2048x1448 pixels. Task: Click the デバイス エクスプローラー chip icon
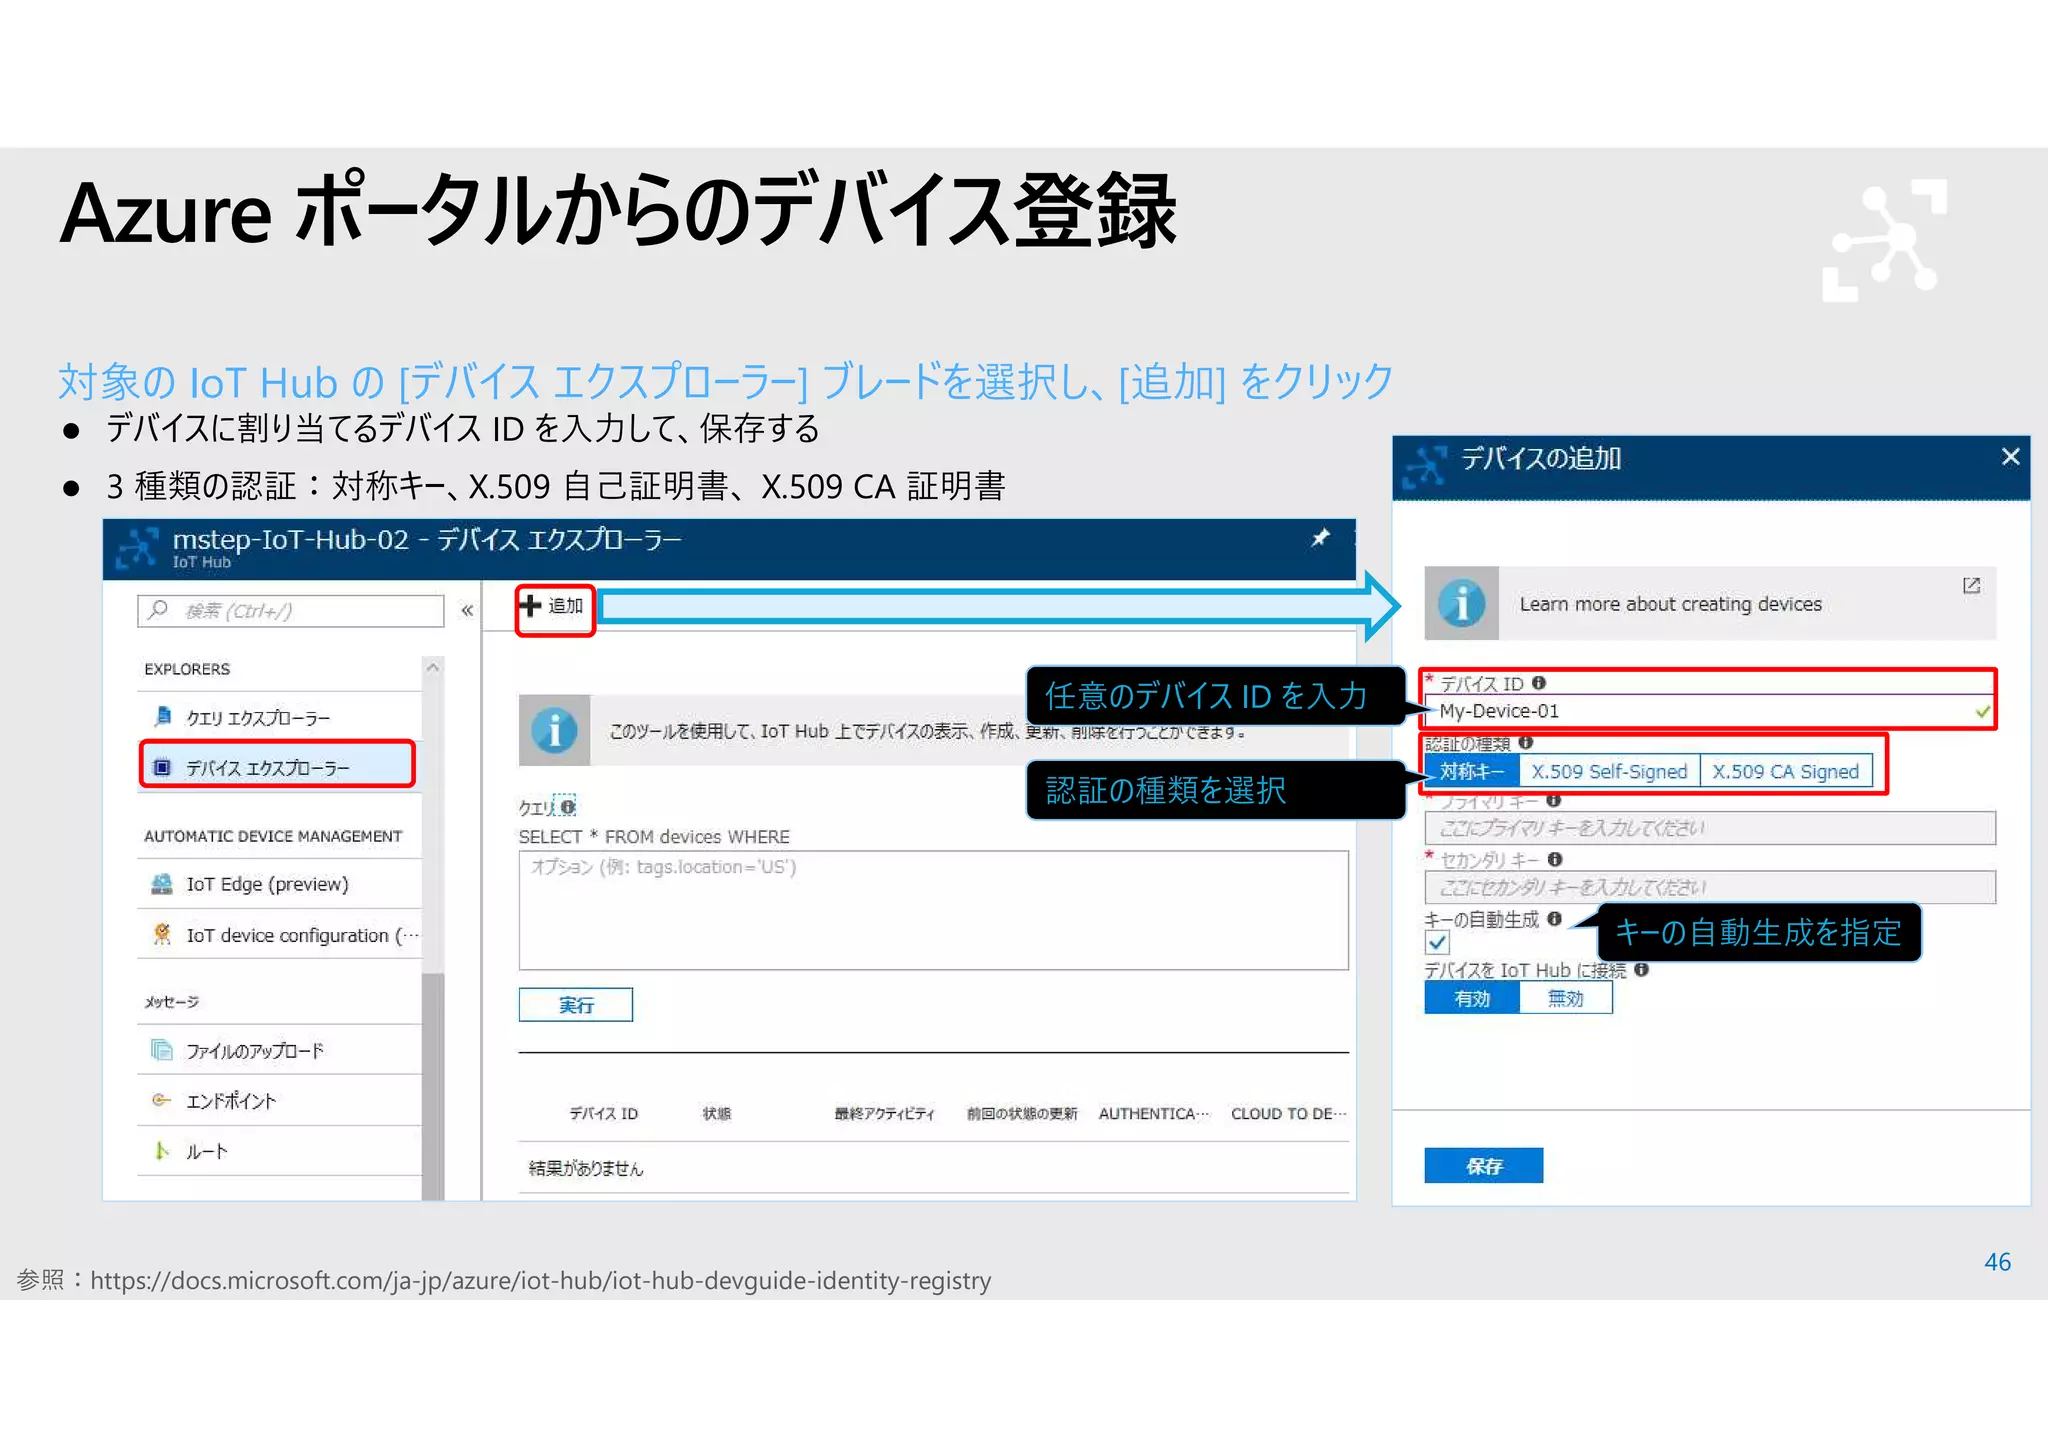pyautogui.click(x=162, y=767)
